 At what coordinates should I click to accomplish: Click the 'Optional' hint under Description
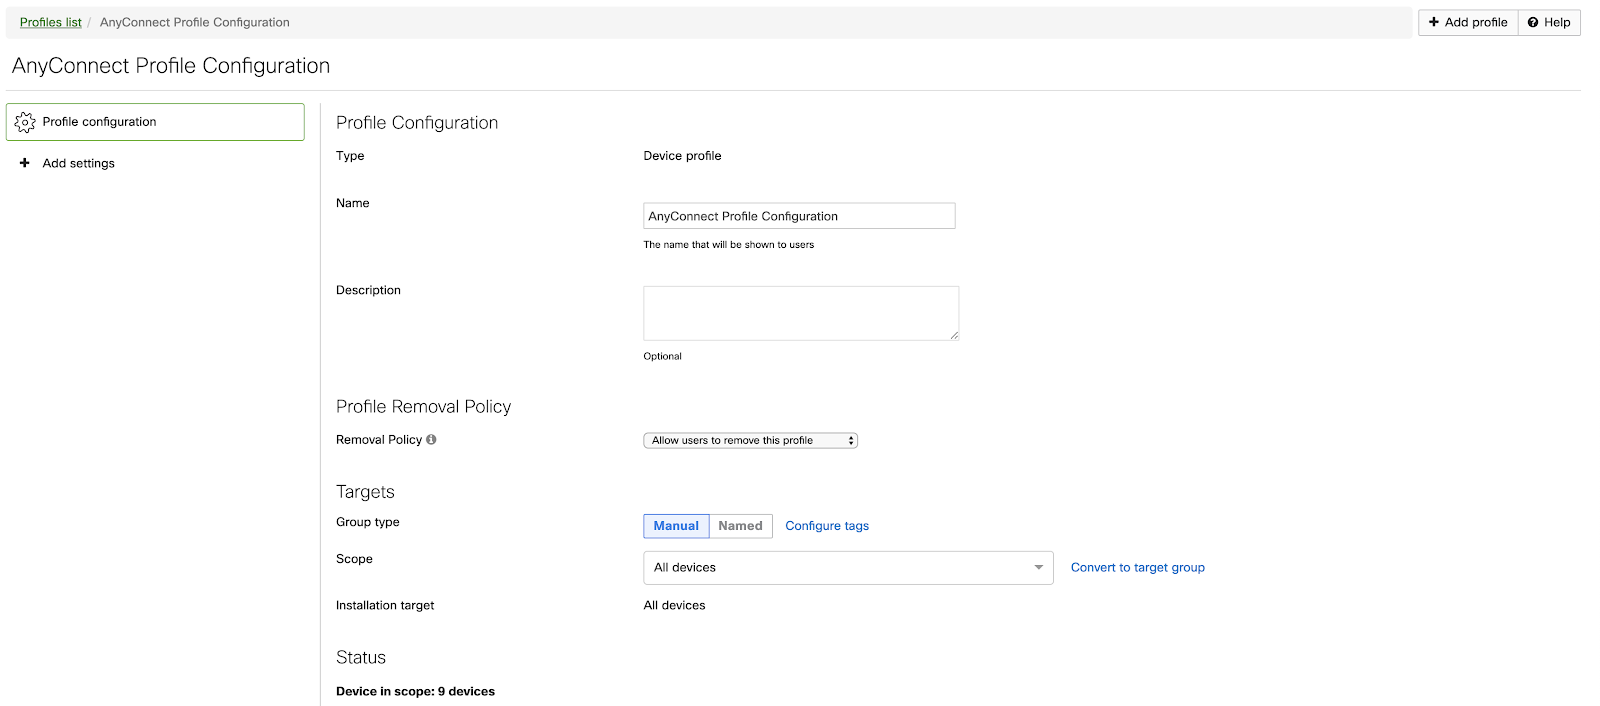662,356
